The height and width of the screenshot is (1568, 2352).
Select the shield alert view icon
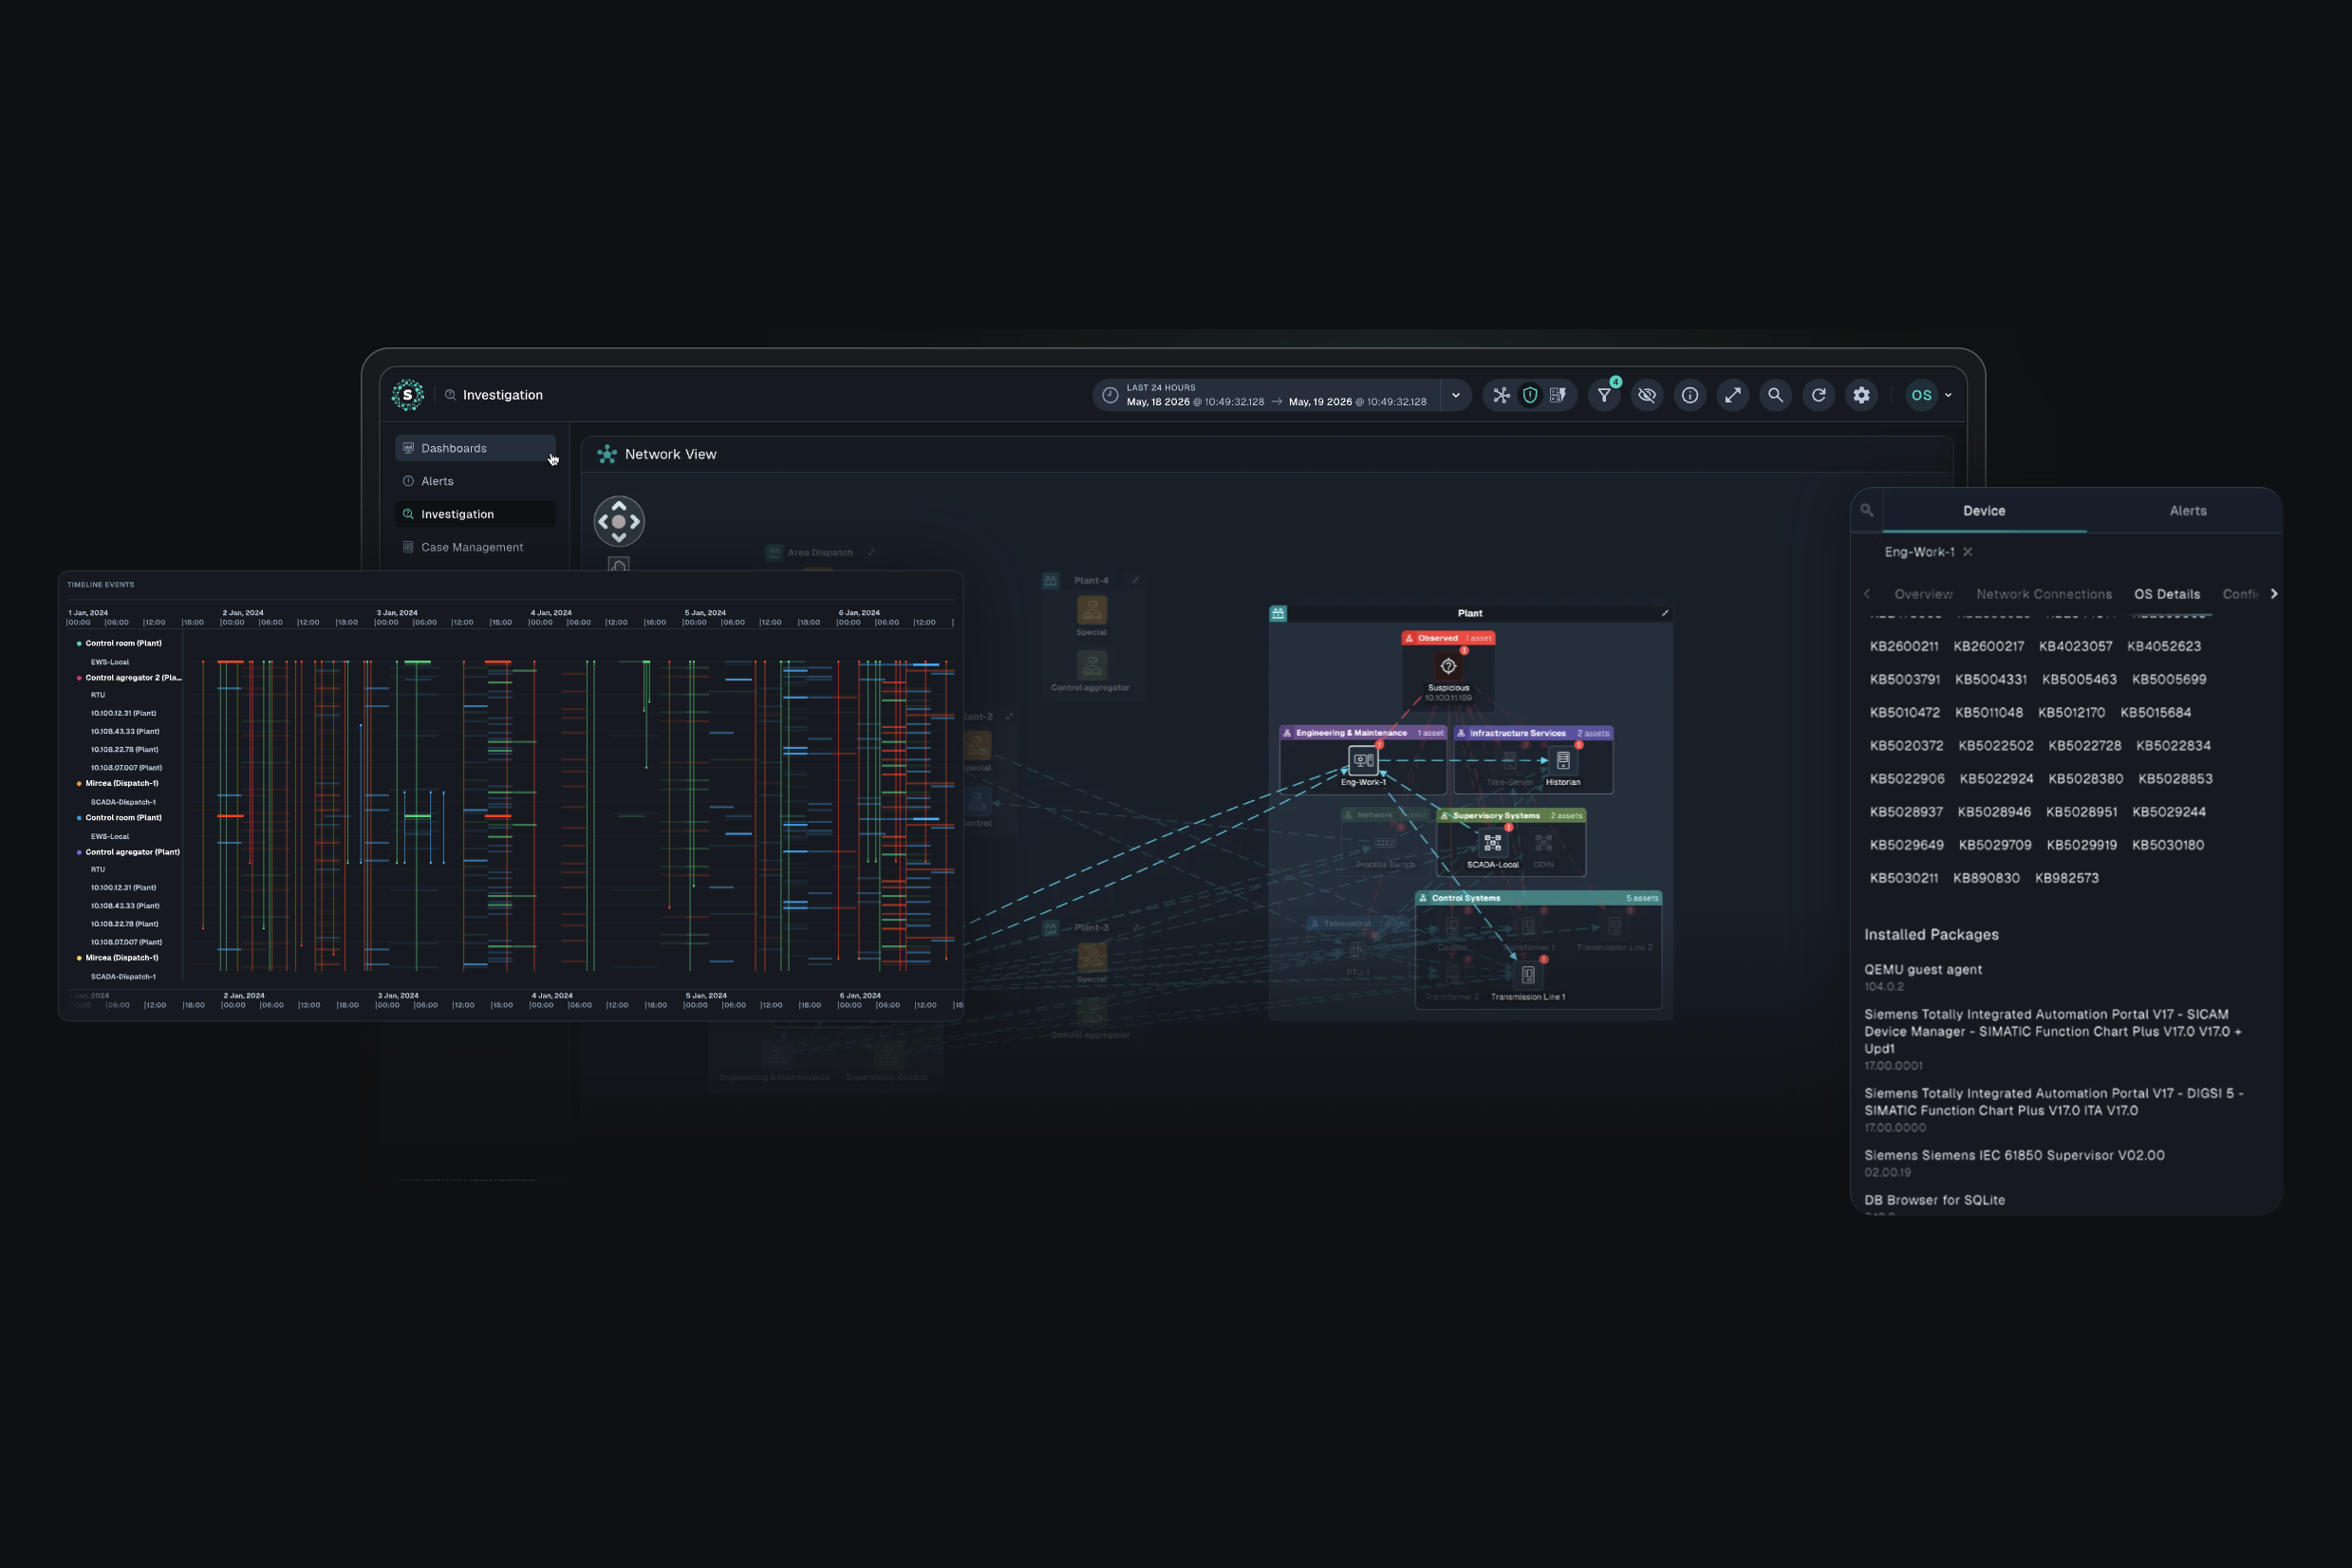coord(1529,395)
